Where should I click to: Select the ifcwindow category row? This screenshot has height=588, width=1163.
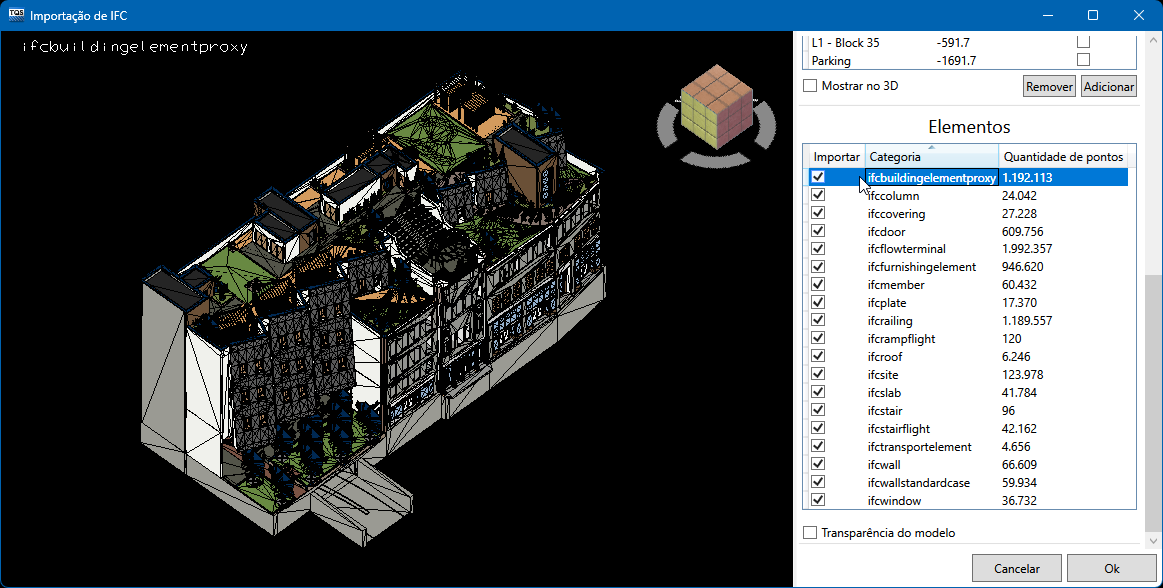click(894, 500)
